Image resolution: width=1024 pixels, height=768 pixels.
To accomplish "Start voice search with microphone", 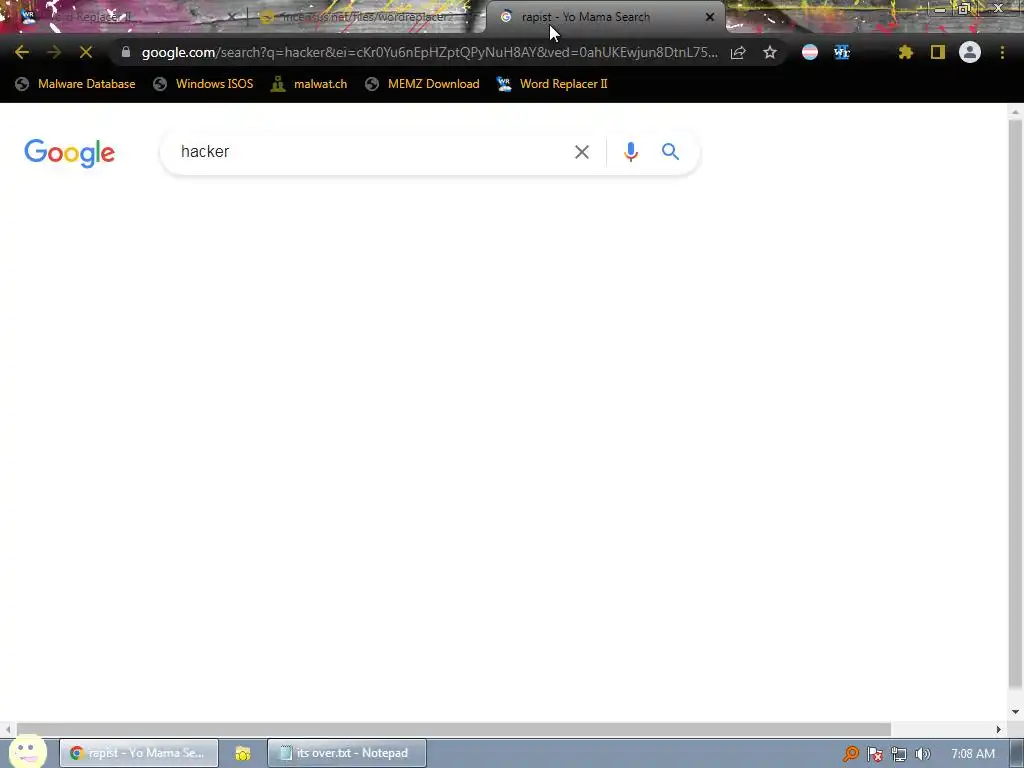I will pyautogui.click(x=630, y=152).
